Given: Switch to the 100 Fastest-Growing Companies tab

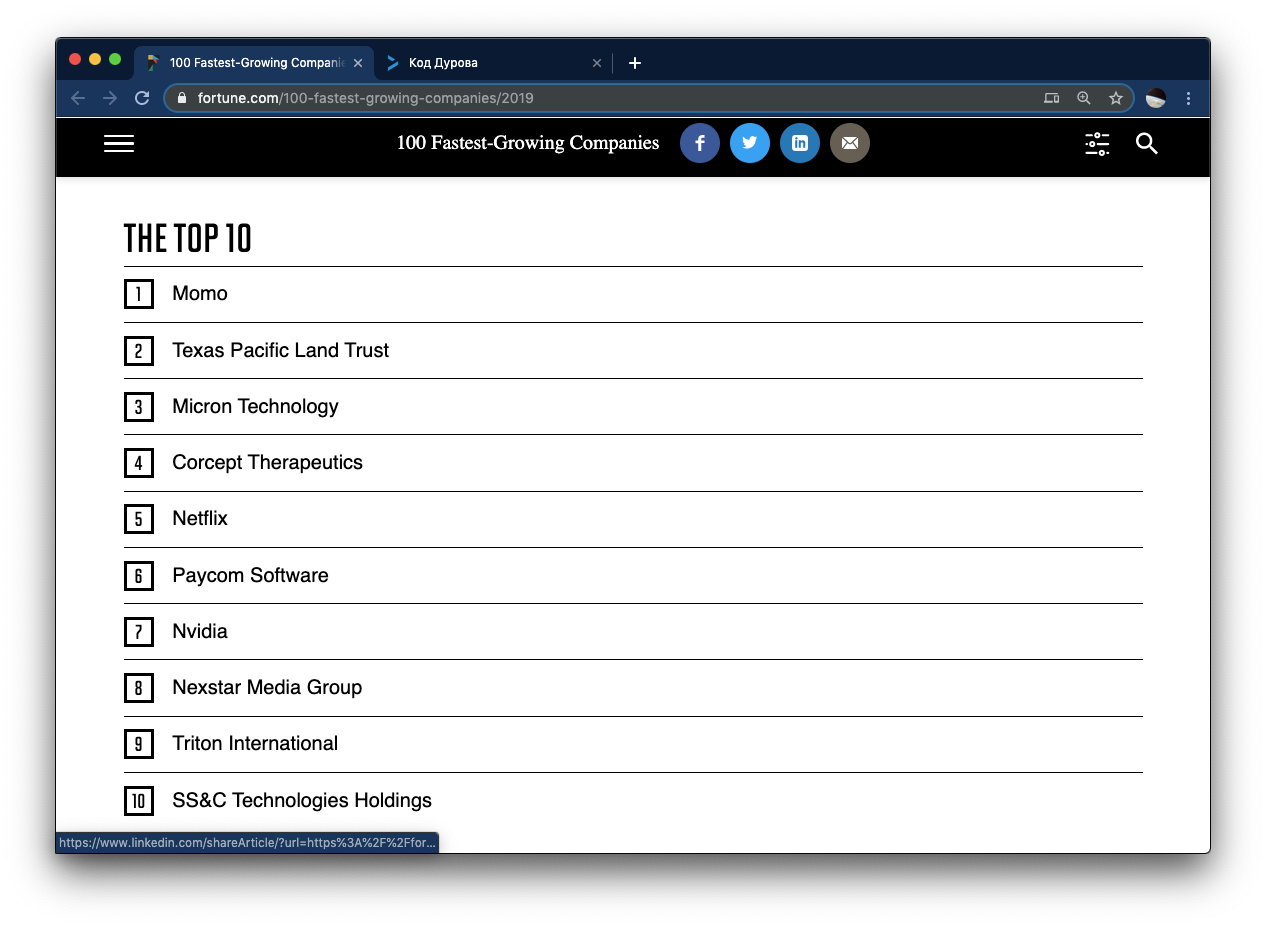Looking at the screenshot, I should [x=254, y=62].
